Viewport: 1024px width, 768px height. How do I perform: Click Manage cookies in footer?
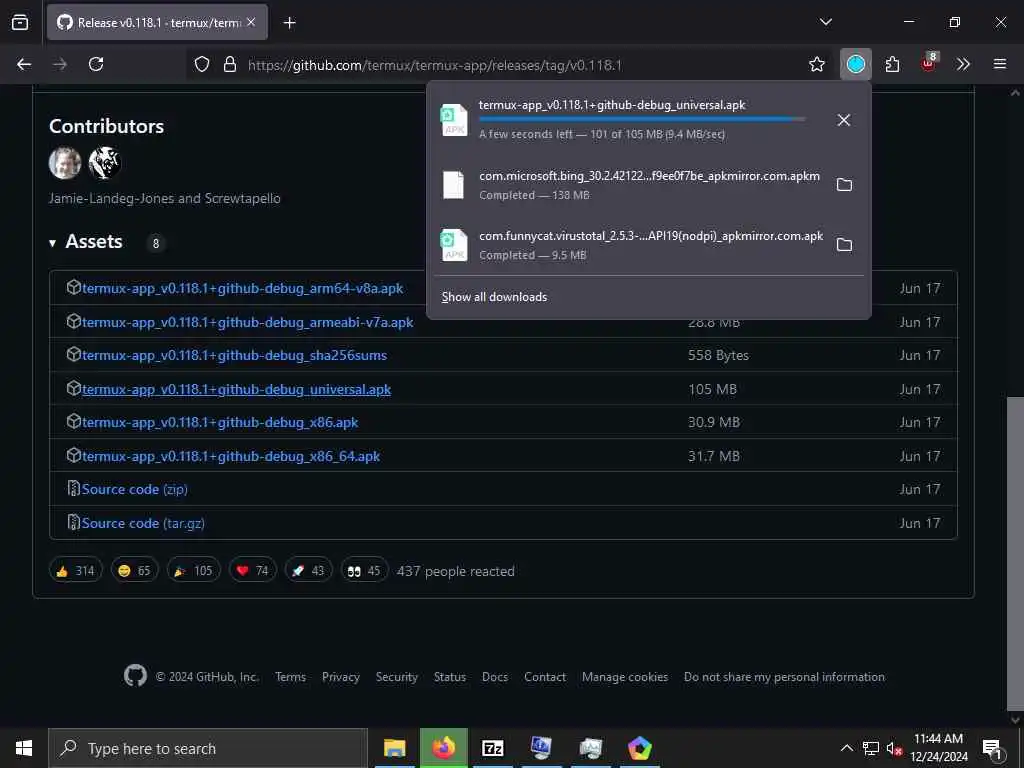click(625, 677)
